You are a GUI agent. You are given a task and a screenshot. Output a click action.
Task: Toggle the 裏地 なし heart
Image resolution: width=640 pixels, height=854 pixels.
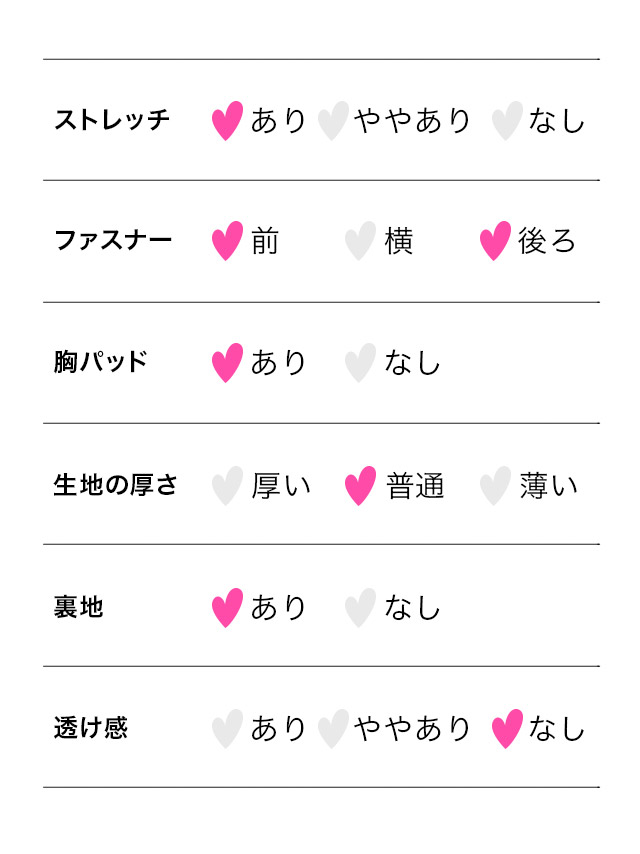pos(360,608)
